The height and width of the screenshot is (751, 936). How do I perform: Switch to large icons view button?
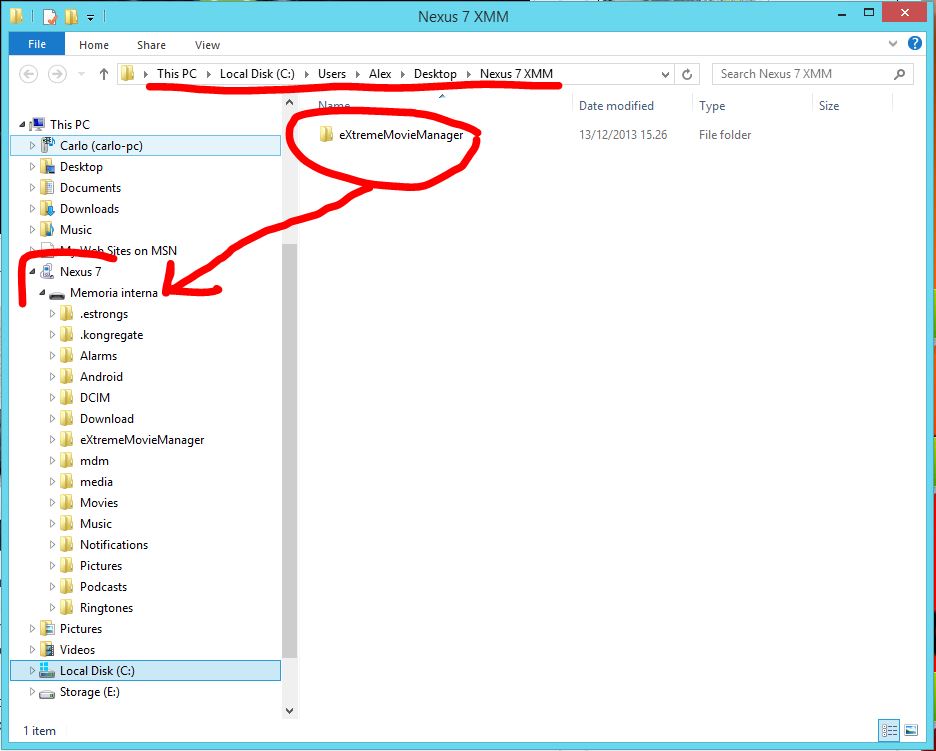point(910,730)
